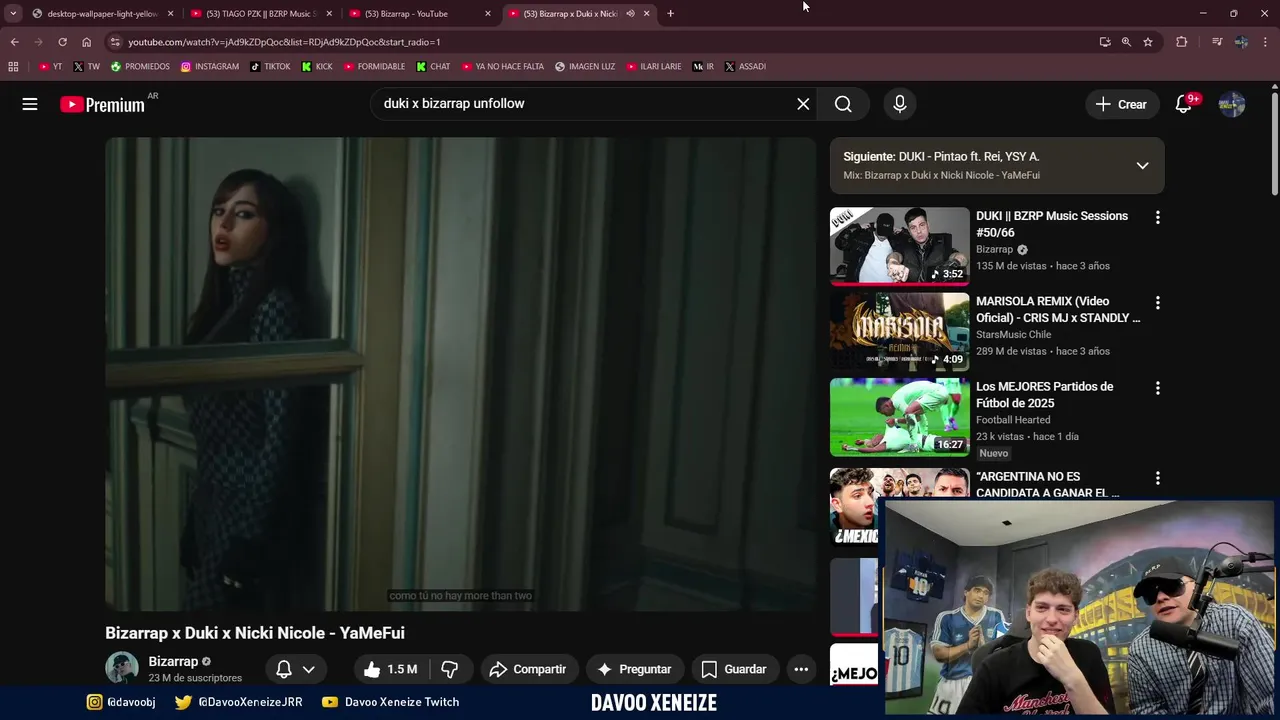
Task: Play MARISOLA REMIX thumbnail
Action: (x=900, y=331)
